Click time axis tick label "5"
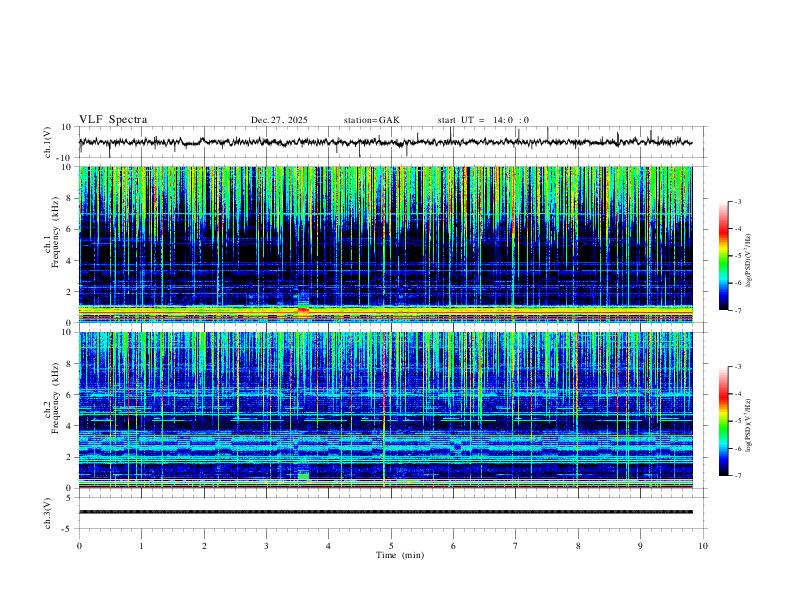 (391, 546)
